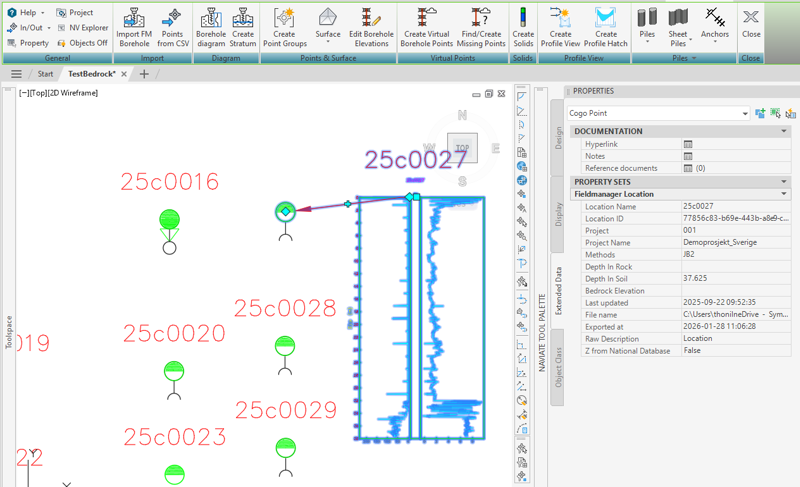Collapse the DOCUMENTATION section
This screenshot has width=800, height=487.
tap(784, 131)
